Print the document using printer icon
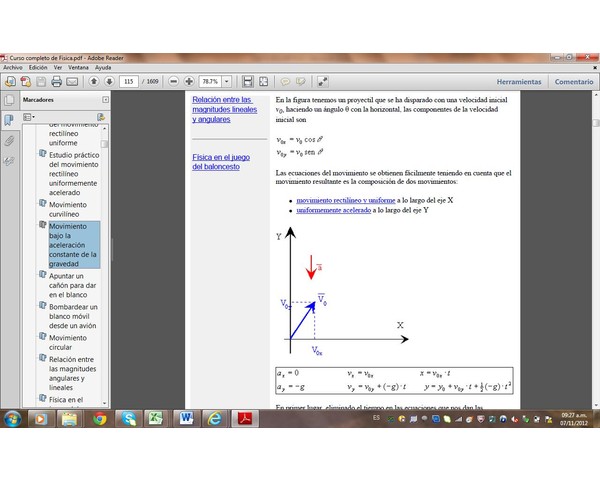The width and height of the screenshot is (600, 480). pyautogui.click(x=57, y=82)
